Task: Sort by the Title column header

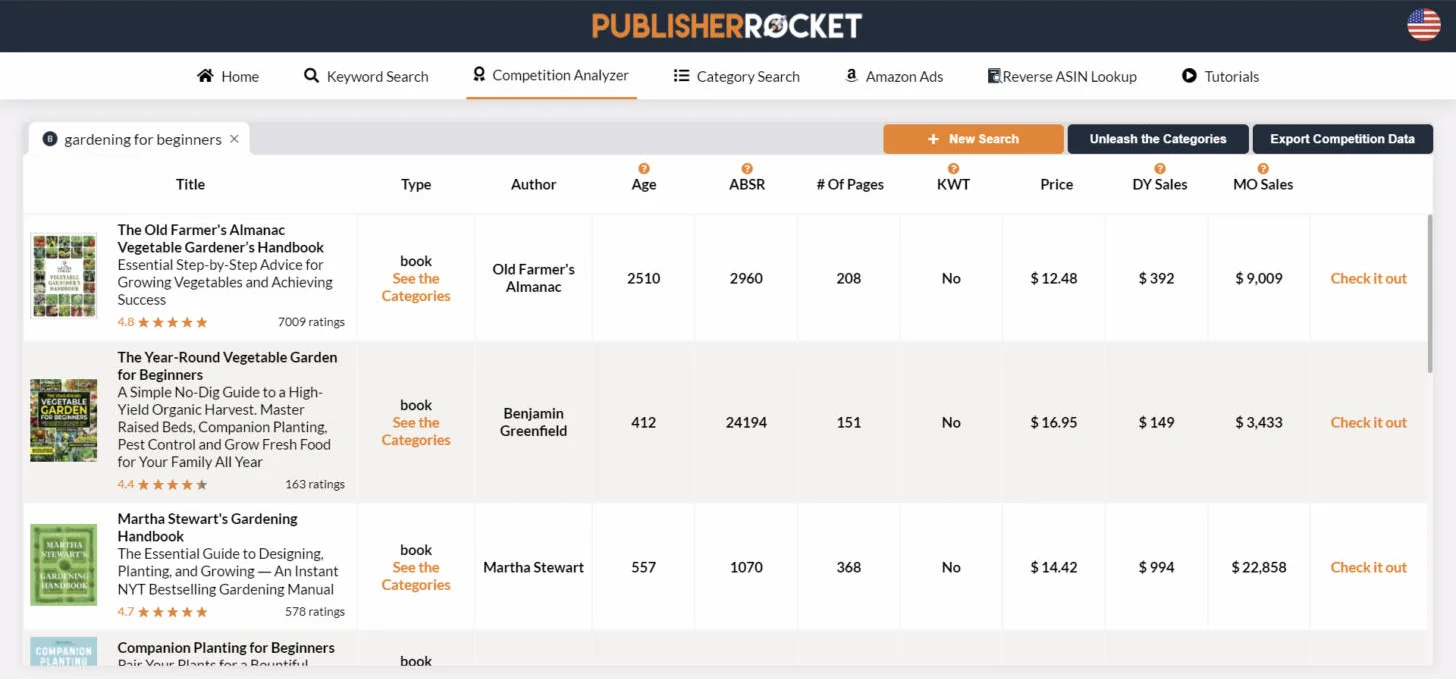Action: [190, 184]
